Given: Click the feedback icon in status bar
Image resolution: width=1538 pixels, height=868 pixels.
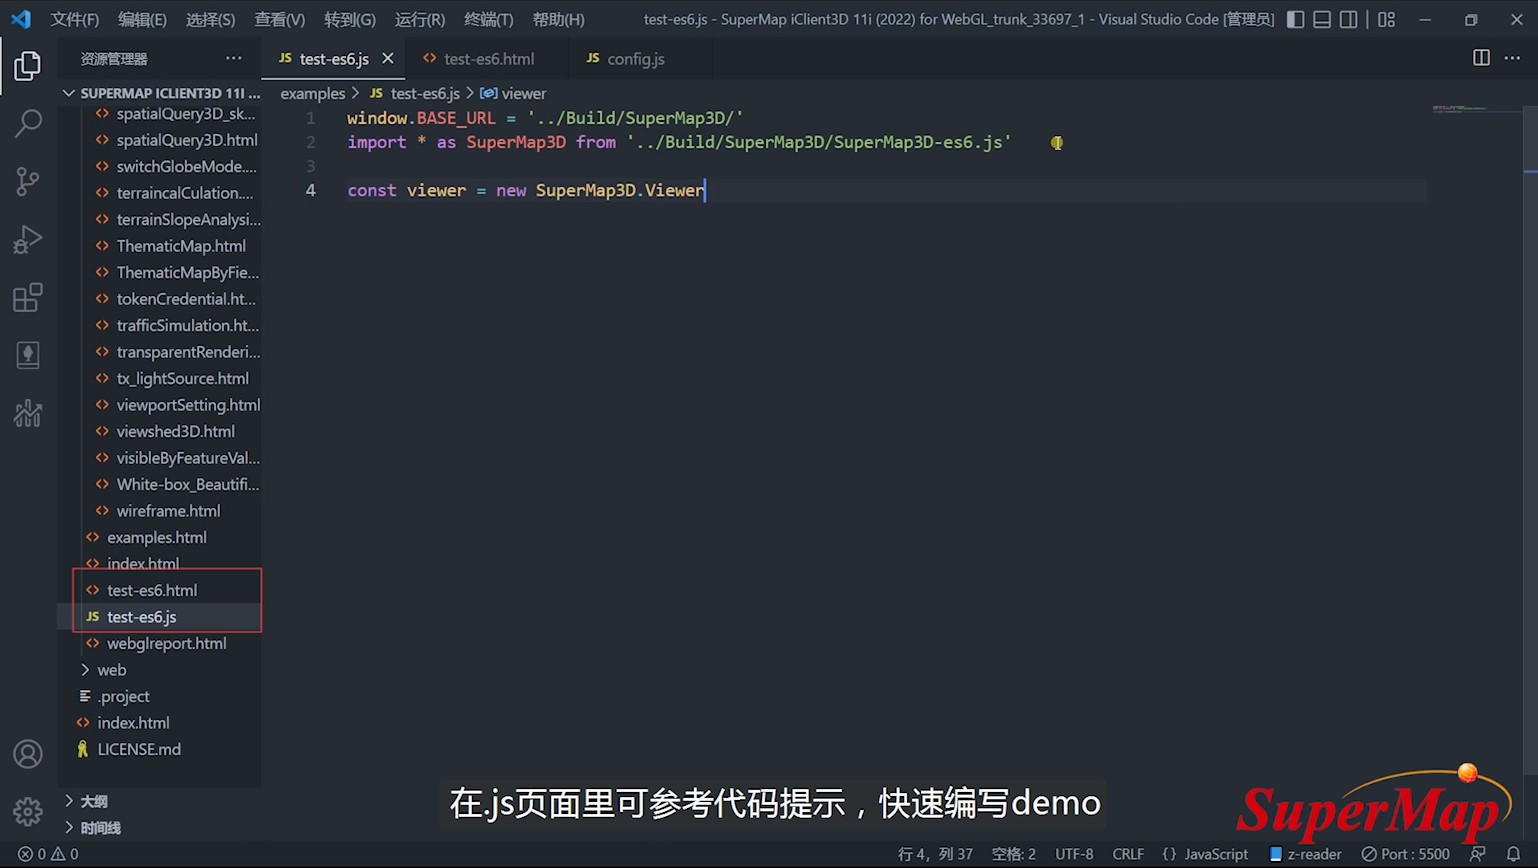Looking at the screenshot, I should tap(1478, 854).
